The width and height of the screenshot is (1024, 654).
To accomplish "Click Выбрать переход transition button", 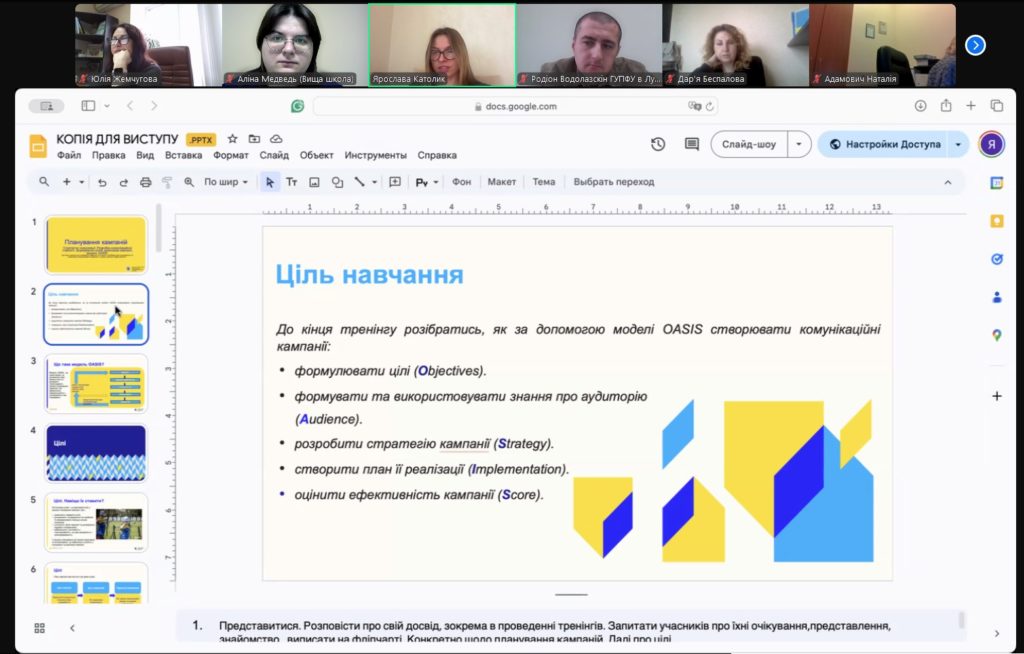I will 614,182.
